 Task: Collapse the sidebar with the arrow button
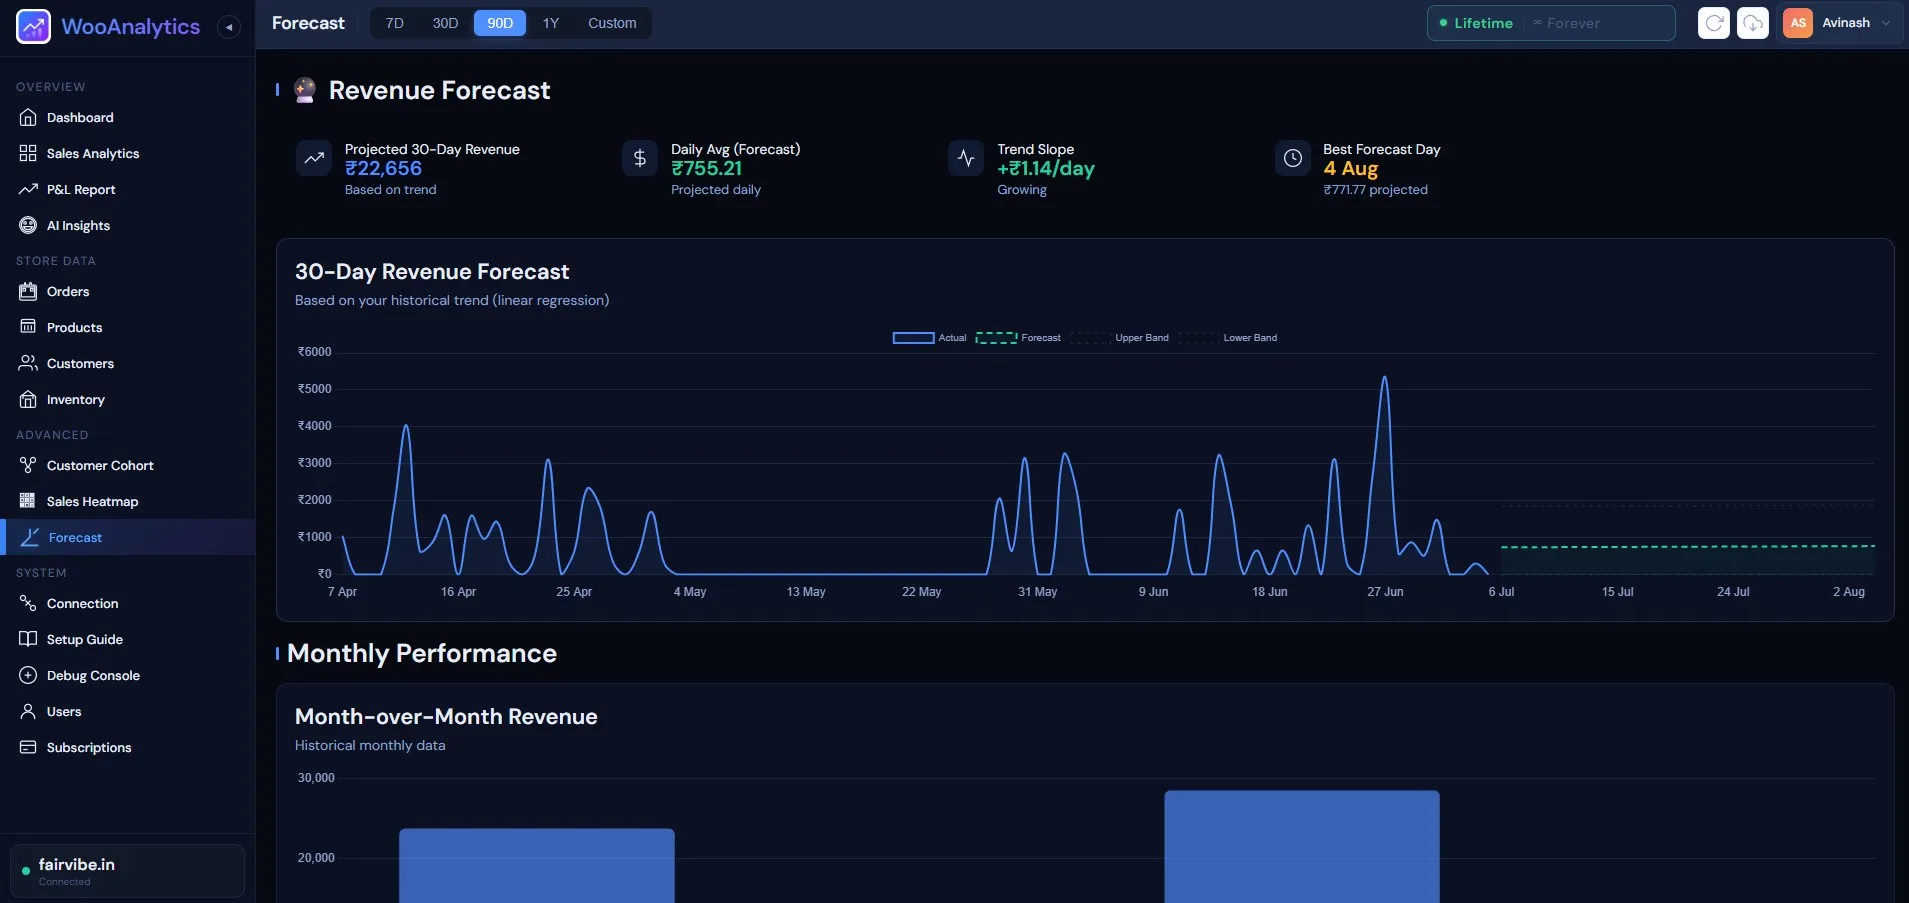click(229, 27)
